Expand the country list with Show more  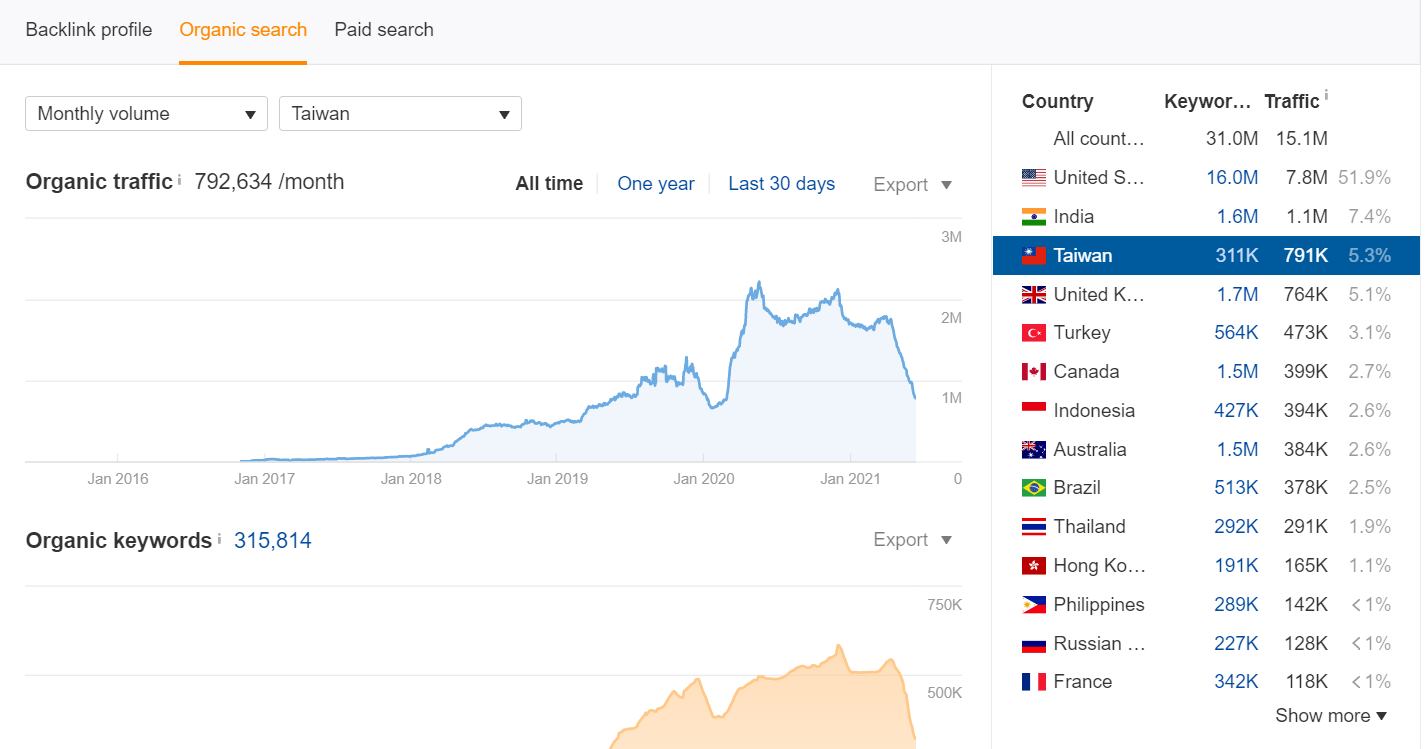pos(1331,716)
